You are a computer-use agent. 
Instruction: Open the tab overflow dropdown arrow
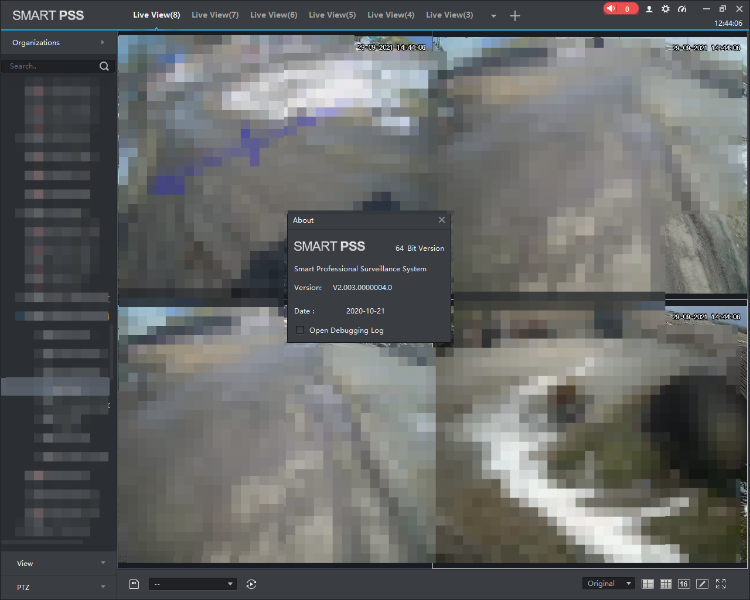click(x=494, y=16)
